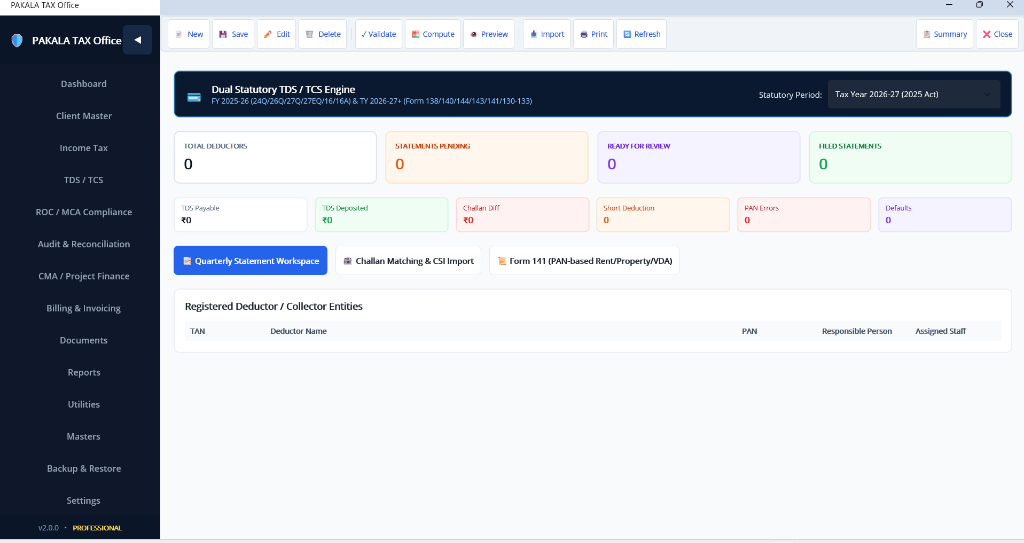Minimize the PAKALA TAX Office window
The height and width of the screenshot is (543, 1024).
pos(949,5)
